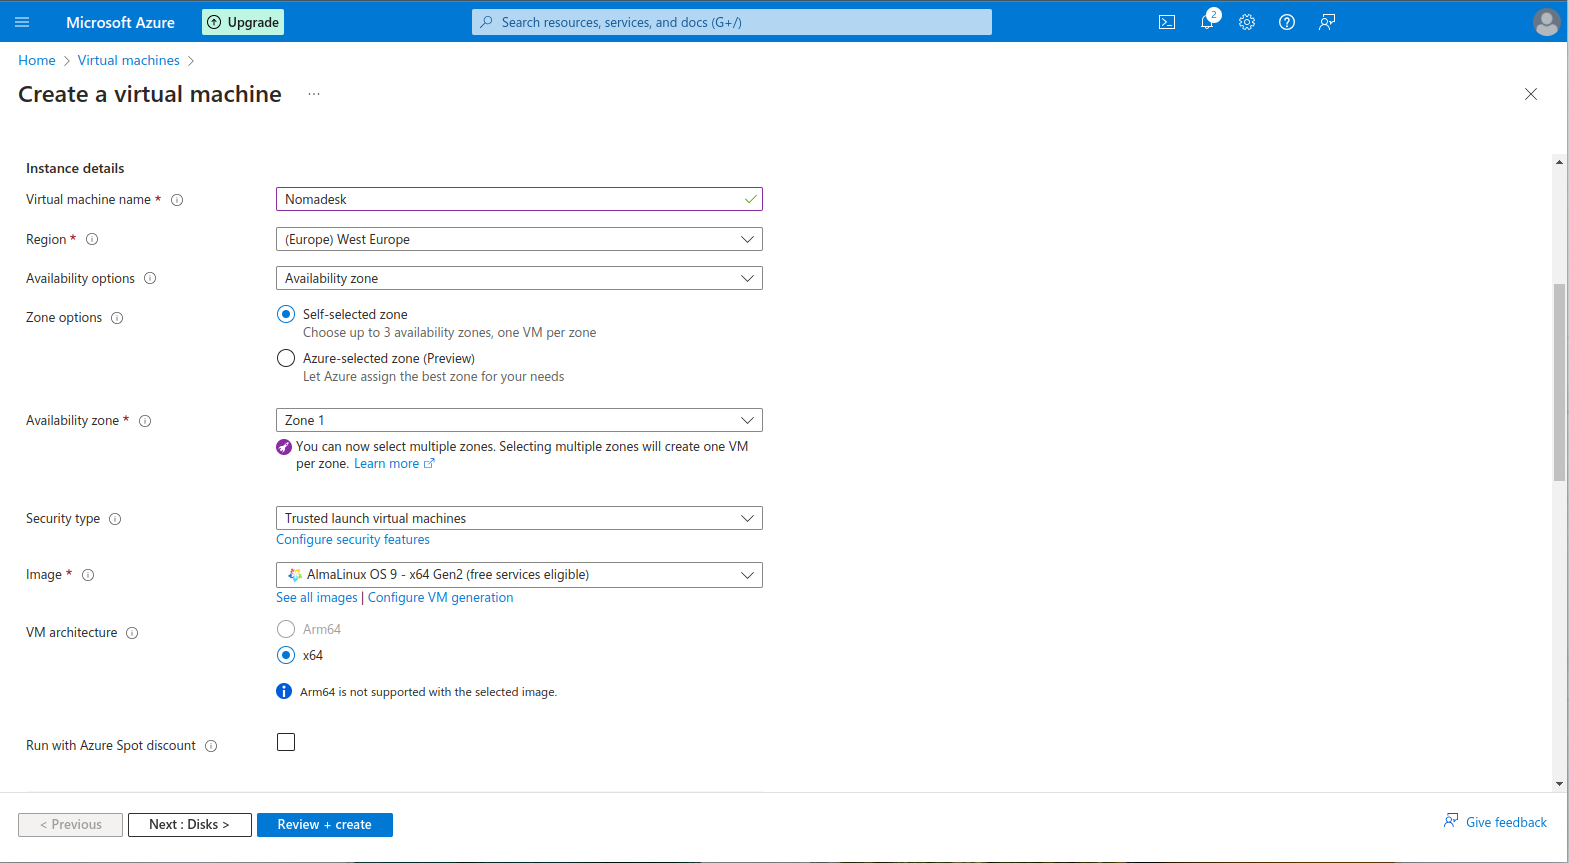
Task: Click the Previous button
Action: 70,825
